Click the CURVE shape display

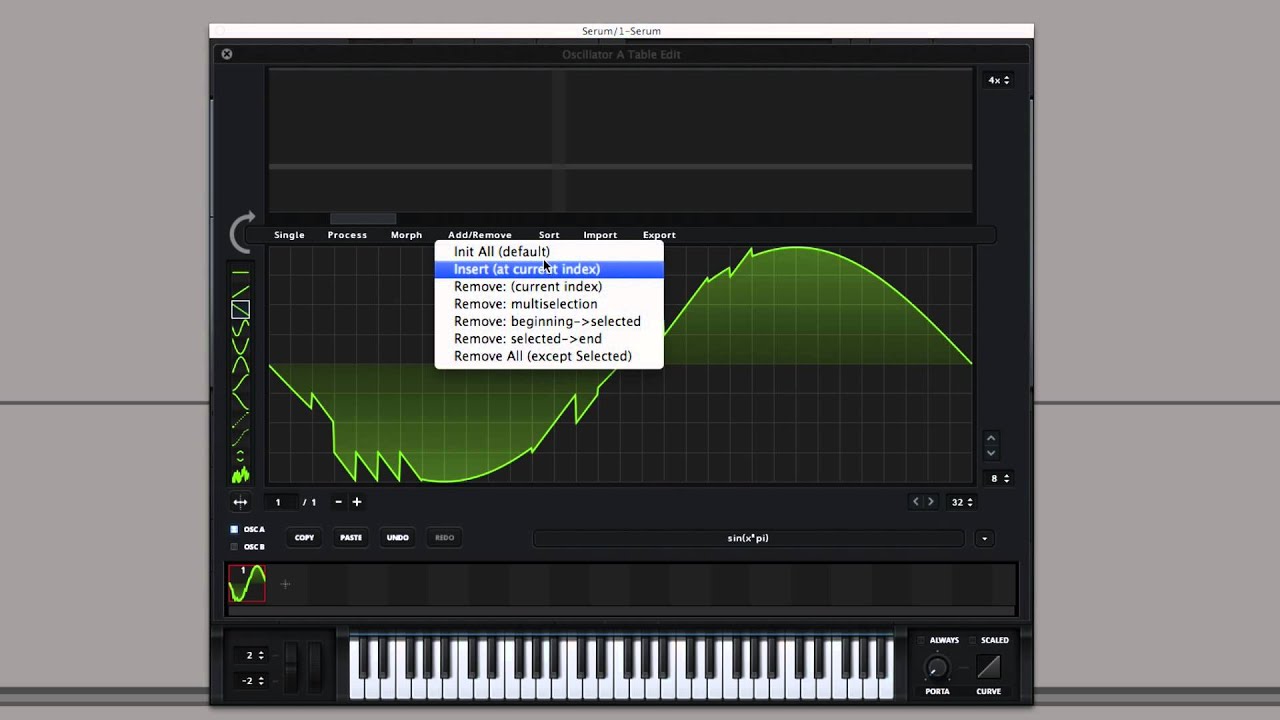click(988, 666)
